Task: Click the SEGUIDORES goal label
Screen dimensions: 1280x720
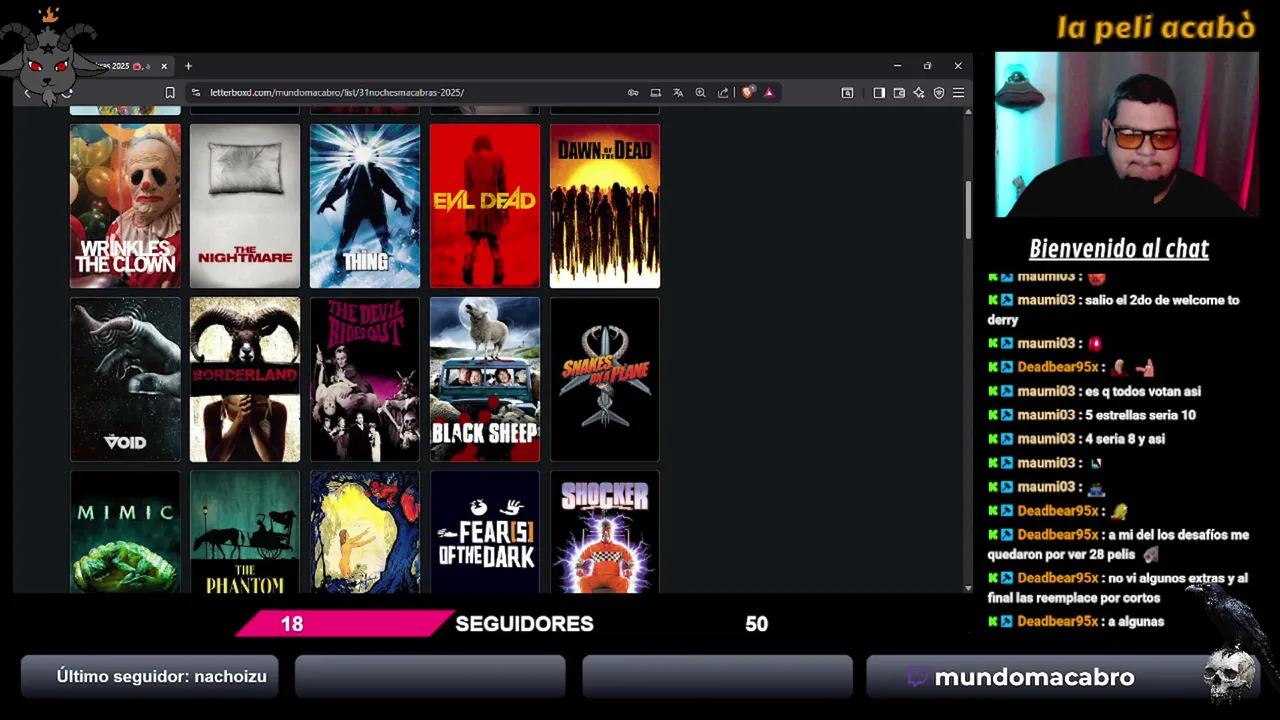Action: click(x=524, y=624)
